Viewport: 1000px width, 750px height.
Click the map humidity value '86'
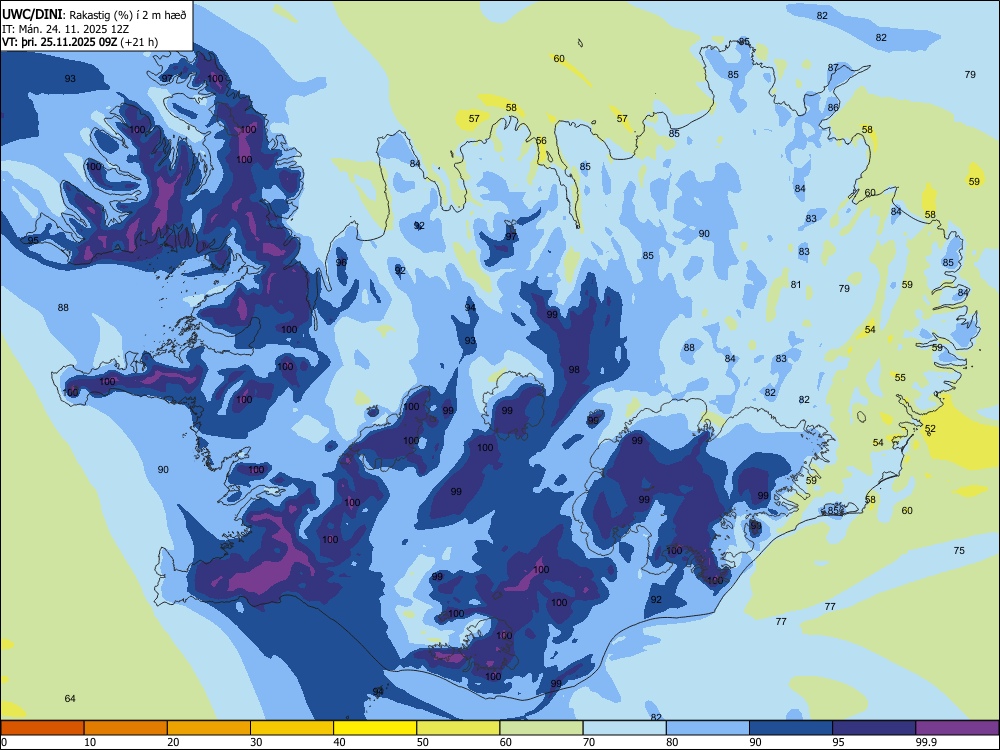pyautogui.click(x=834, y=107)
